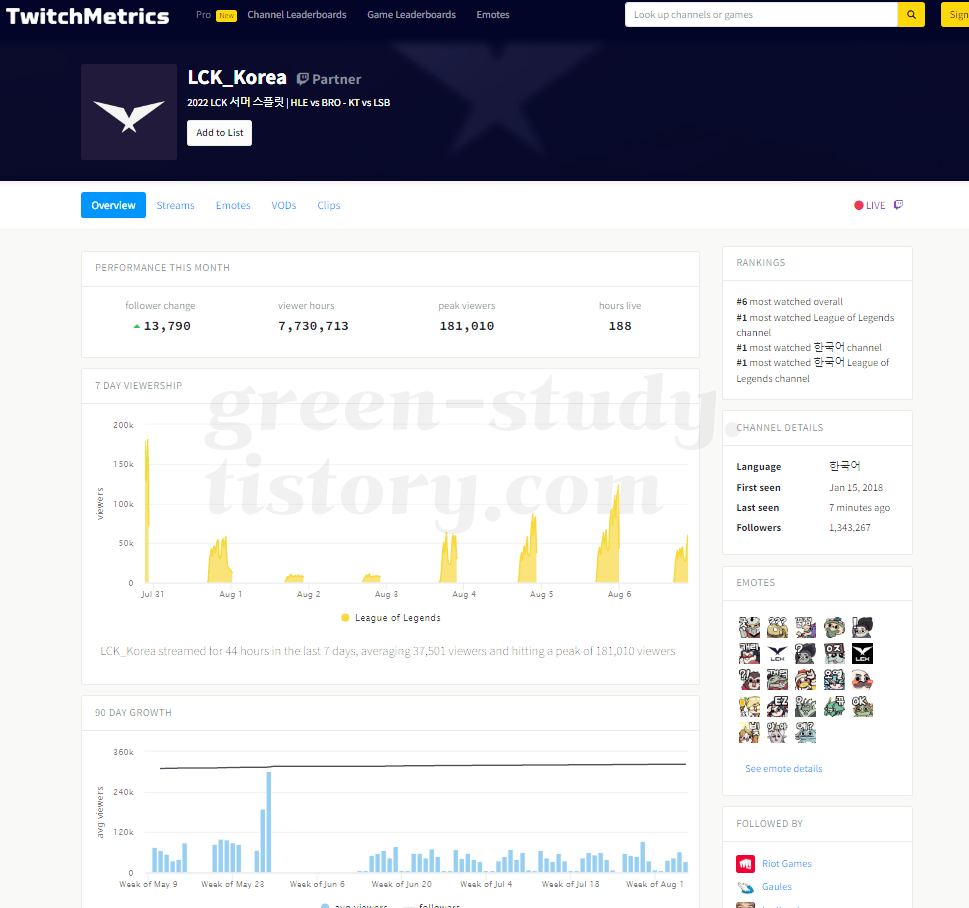Screen dimensions: 969x908
Task: Click the "181,010" peak viewers value
Action: coord(467,326)
